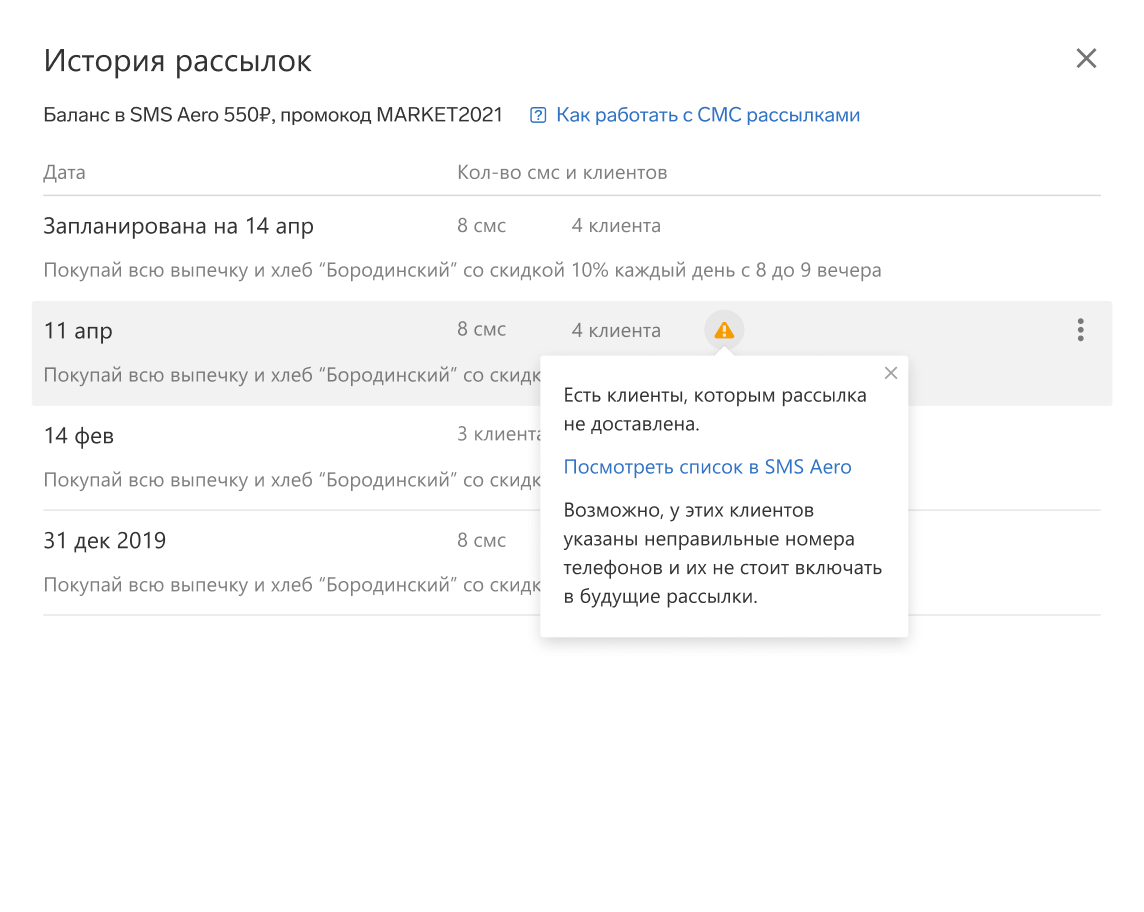This screenshot has width=1144, height=912.
Task: Select the 11 апр mailing row
Action: (x=572, y=353)
